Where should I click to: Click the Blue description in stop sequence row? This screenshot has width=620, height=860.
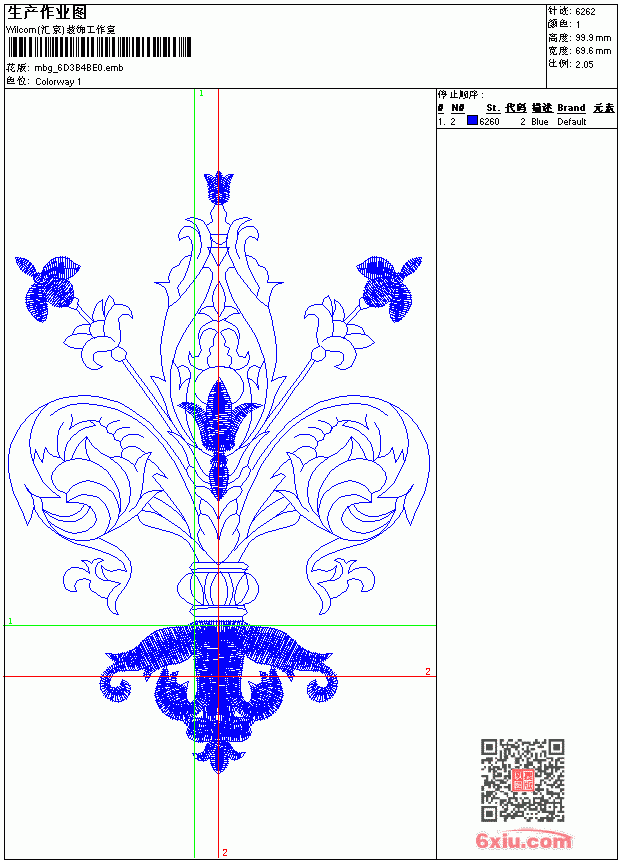tap(539, 122)
